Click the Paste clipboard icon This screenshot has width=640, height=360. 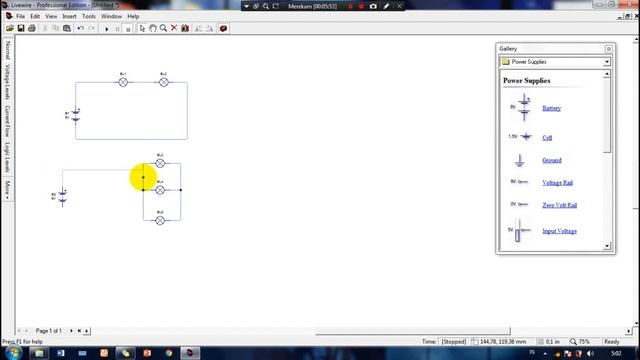coord(67,29)
